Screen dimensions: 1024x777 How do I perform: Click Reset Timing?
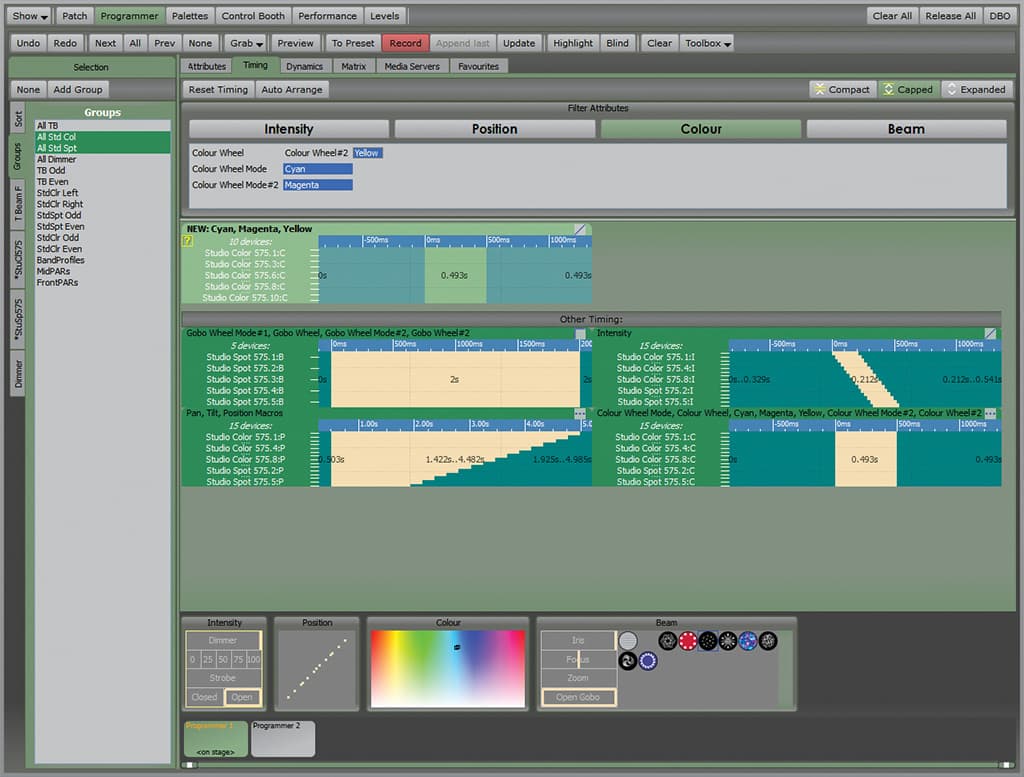(218, 89)
